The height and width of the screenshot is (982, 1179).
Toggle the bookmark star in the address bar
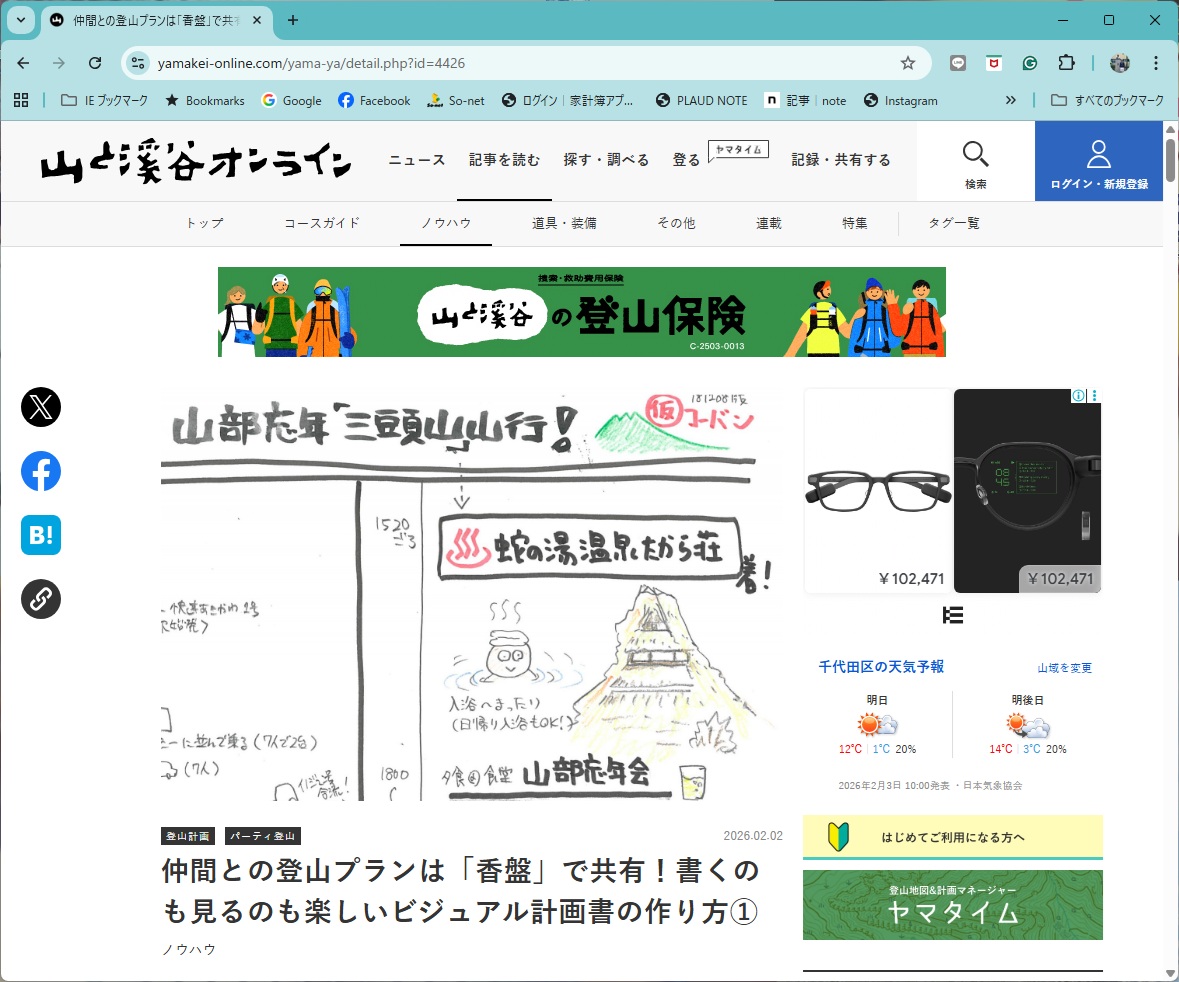pyautogui.click(x=908, y=62)
